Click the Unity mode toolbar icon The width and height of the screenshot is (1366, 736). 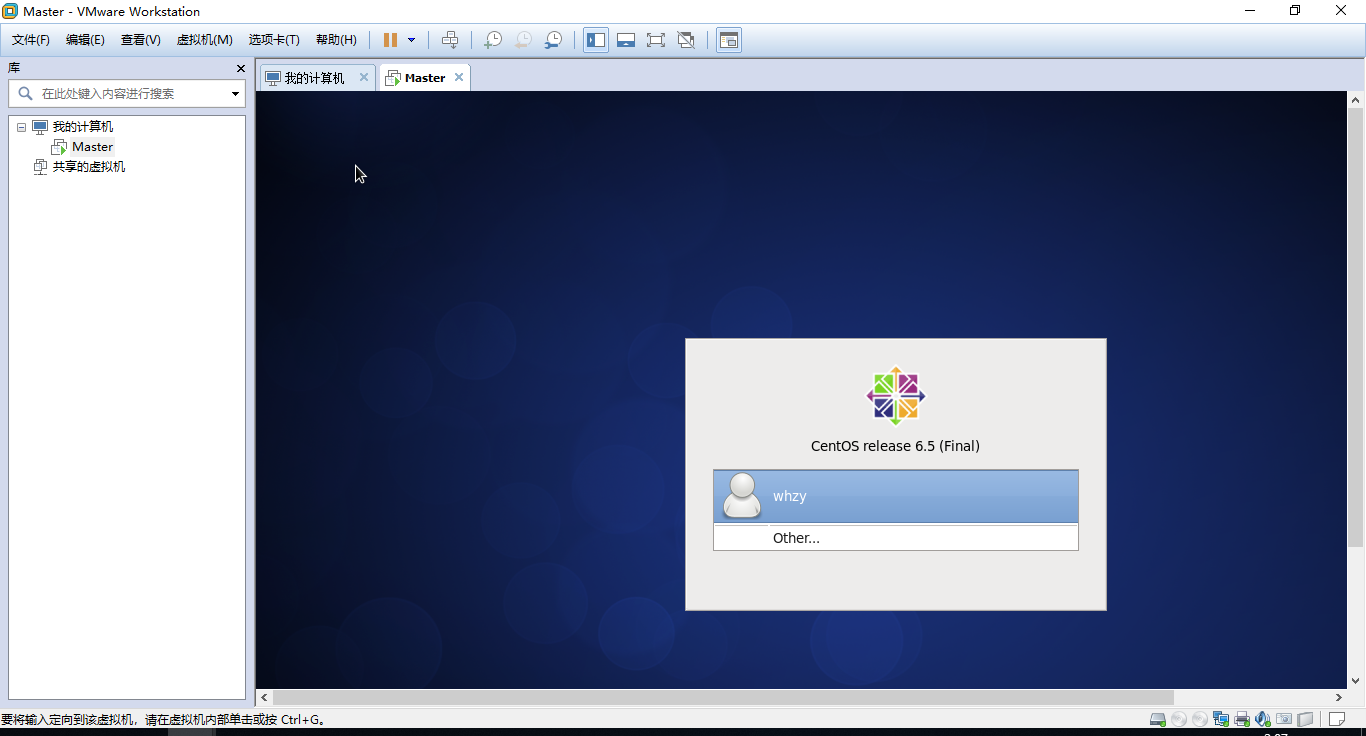(x=686, y=40)
